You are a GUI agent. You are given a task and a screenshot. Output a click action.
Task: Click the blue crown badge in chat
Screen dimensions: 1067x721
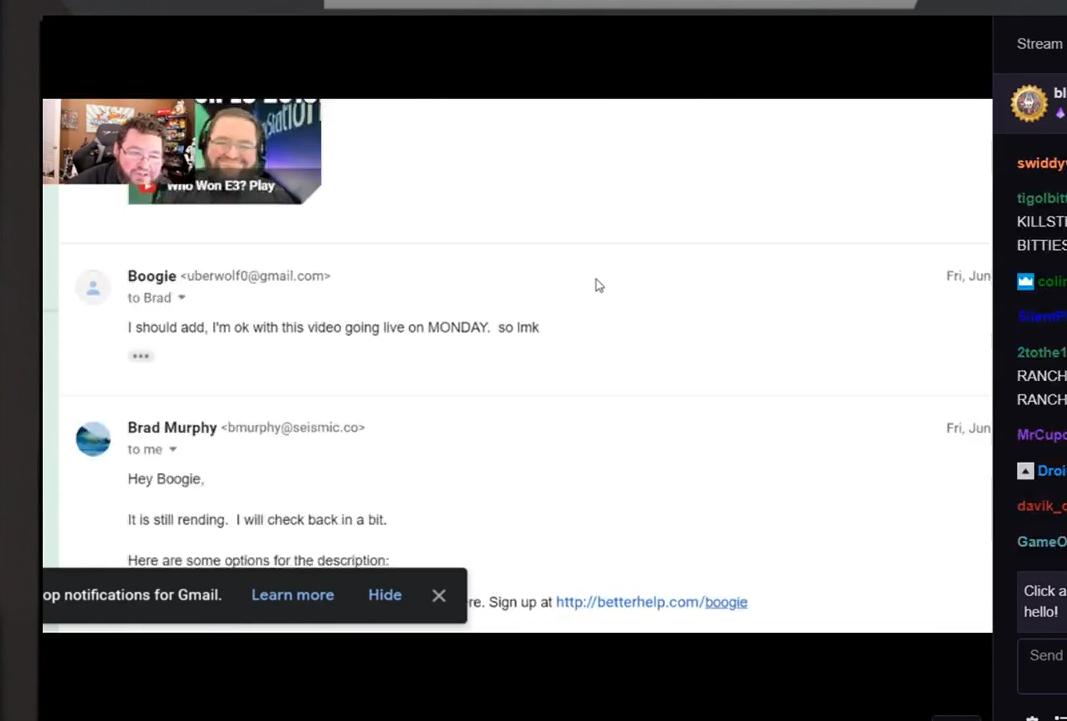(1025, 281)
